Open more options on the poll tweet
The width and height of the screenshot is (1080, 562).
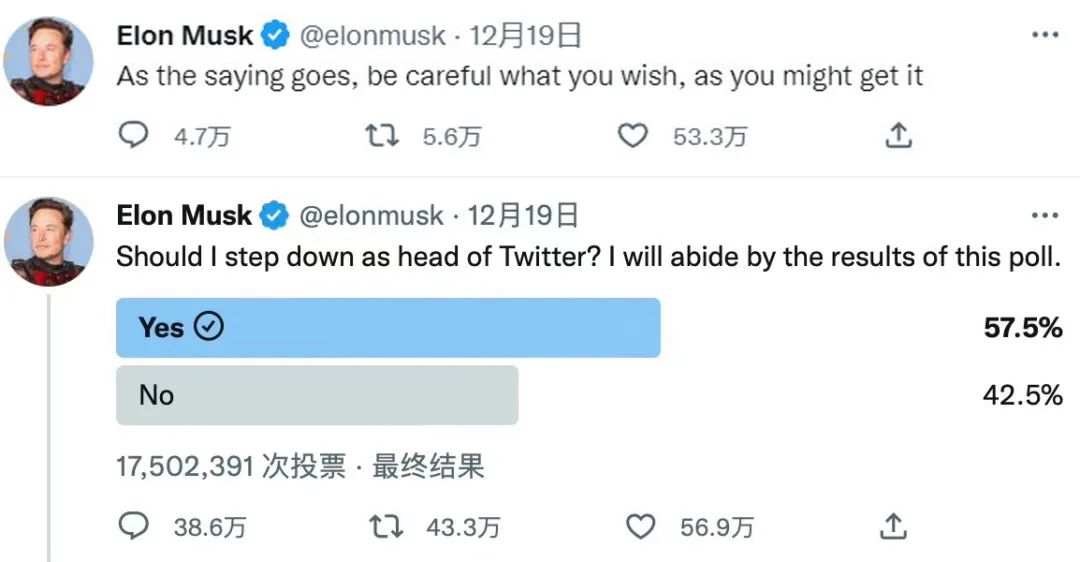(1044, 216)
